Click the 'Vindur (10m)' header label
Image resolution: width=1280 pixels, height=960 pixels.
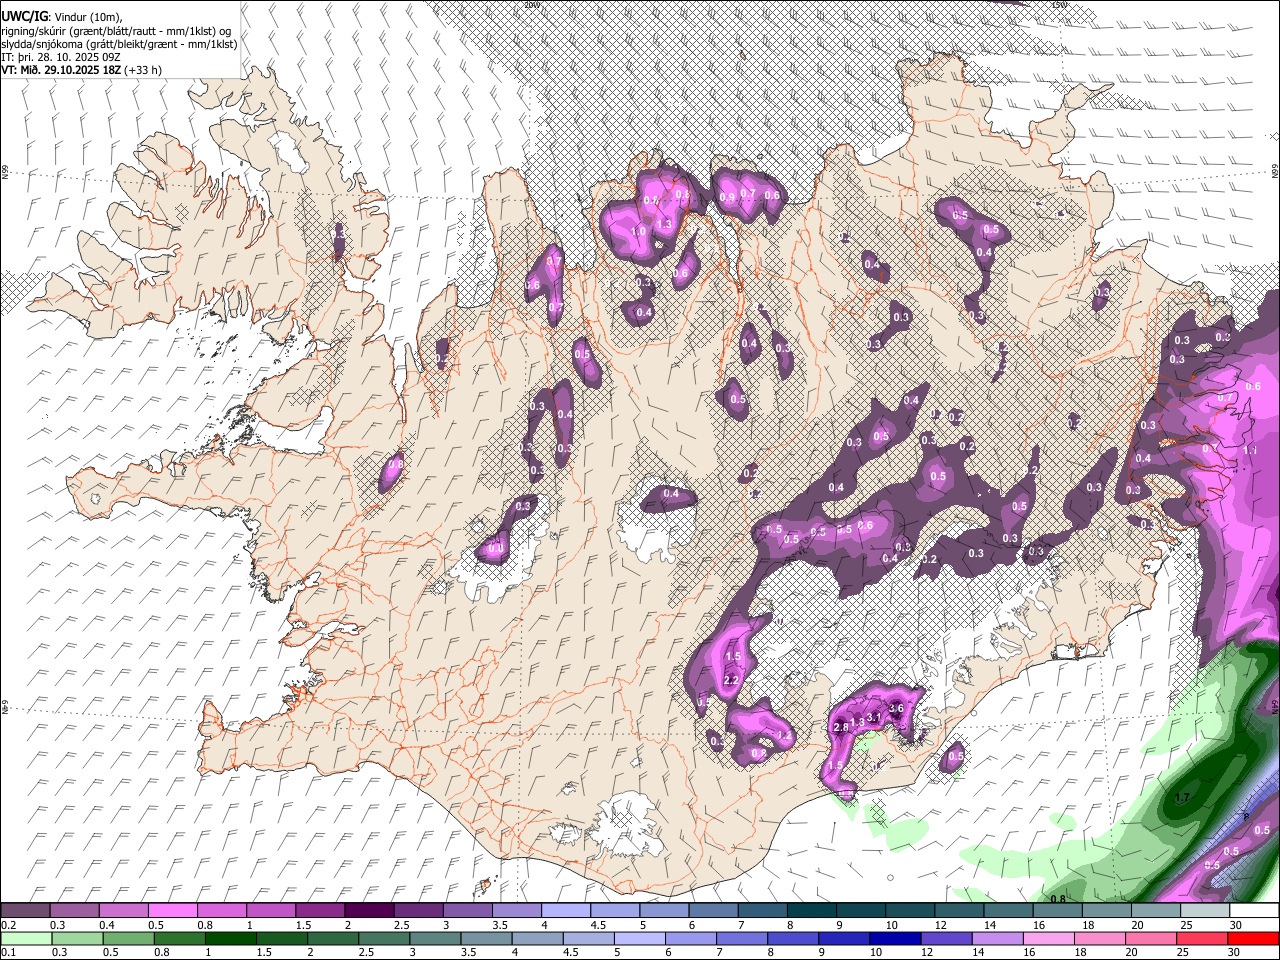tap(89, 16)
